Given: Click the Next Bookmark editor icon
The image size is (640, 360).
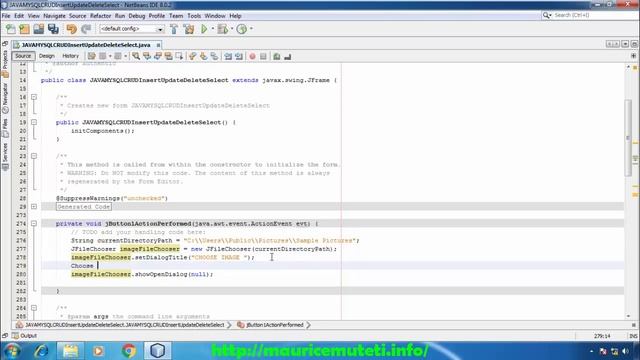Looking at the screenshot, I should (203, 56).
